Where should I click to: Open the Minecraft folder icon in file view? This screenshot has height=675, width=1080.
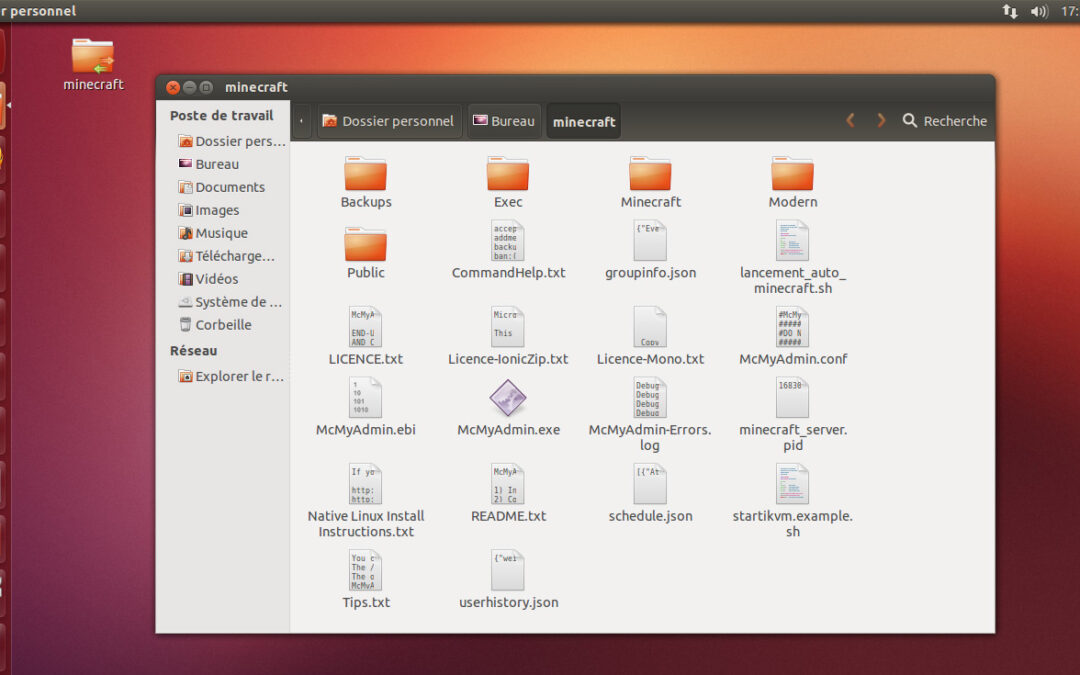tap(650, 174)
